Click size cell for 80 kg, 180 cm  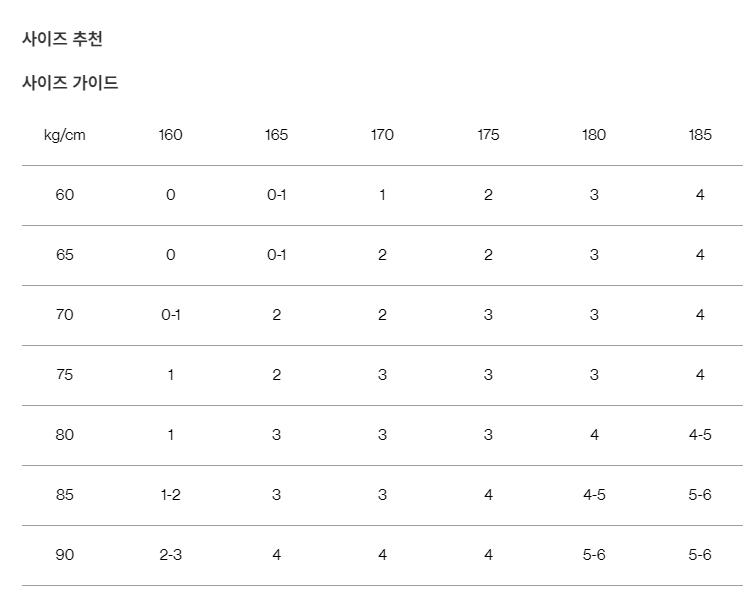click(594, 435)
